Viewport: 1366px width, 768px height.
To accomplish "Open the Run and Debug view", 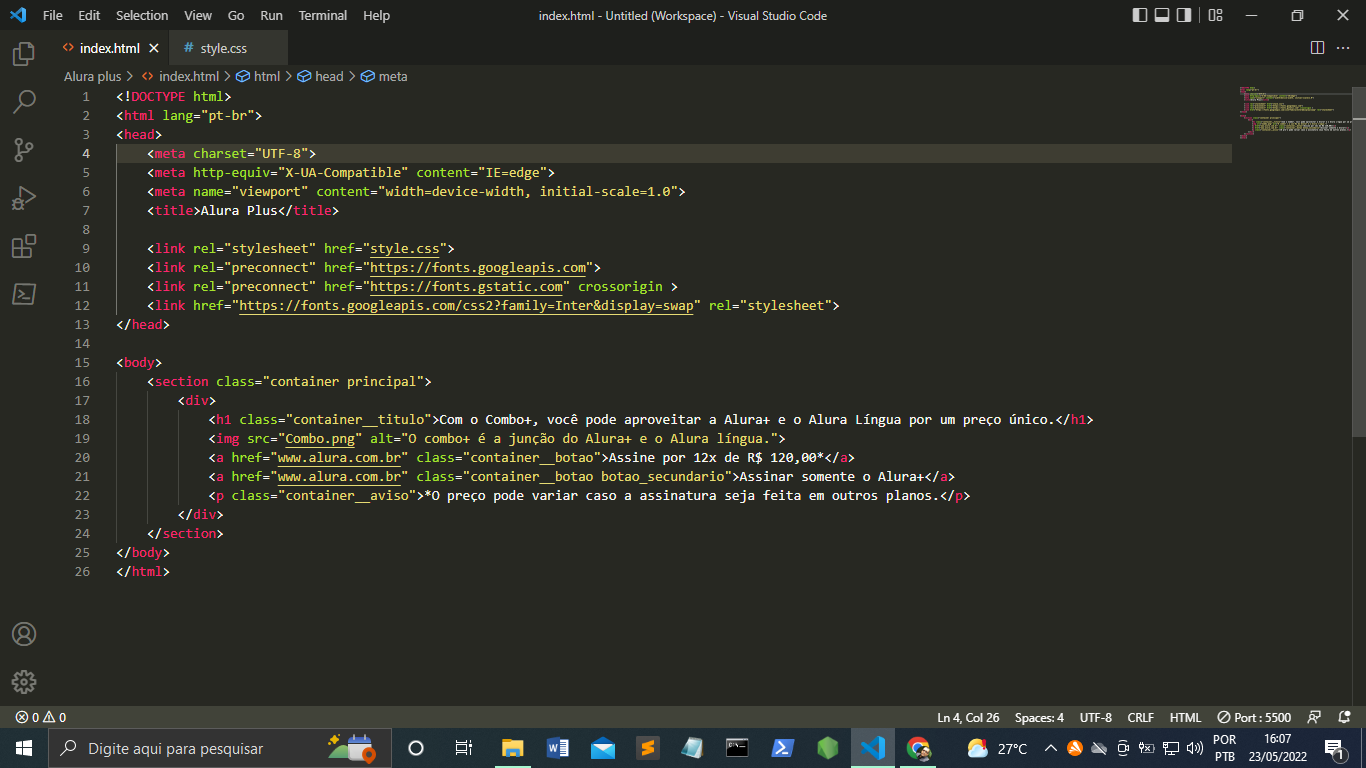I will pos(24,198).
